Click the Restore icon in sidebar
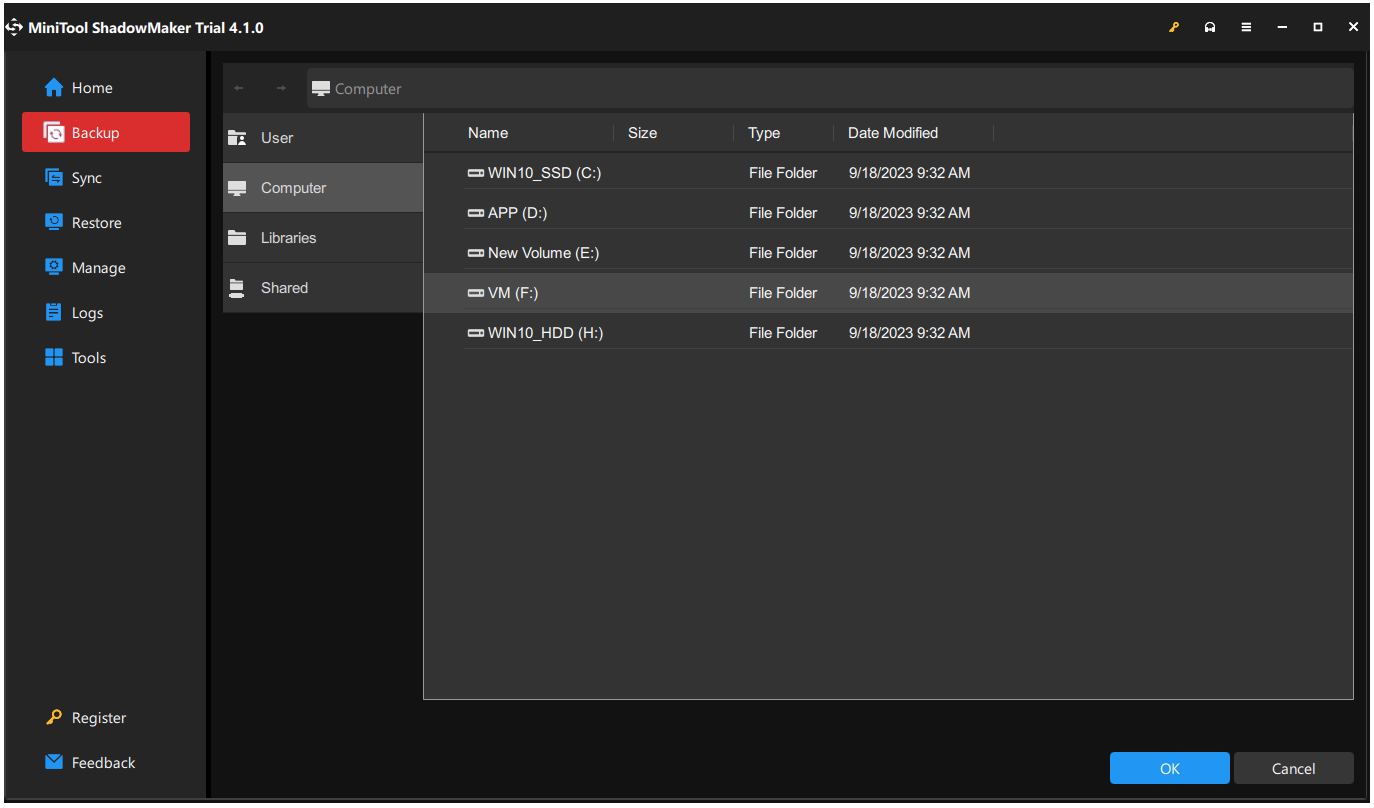This screenshot has height=808, width=1374. 54,223
